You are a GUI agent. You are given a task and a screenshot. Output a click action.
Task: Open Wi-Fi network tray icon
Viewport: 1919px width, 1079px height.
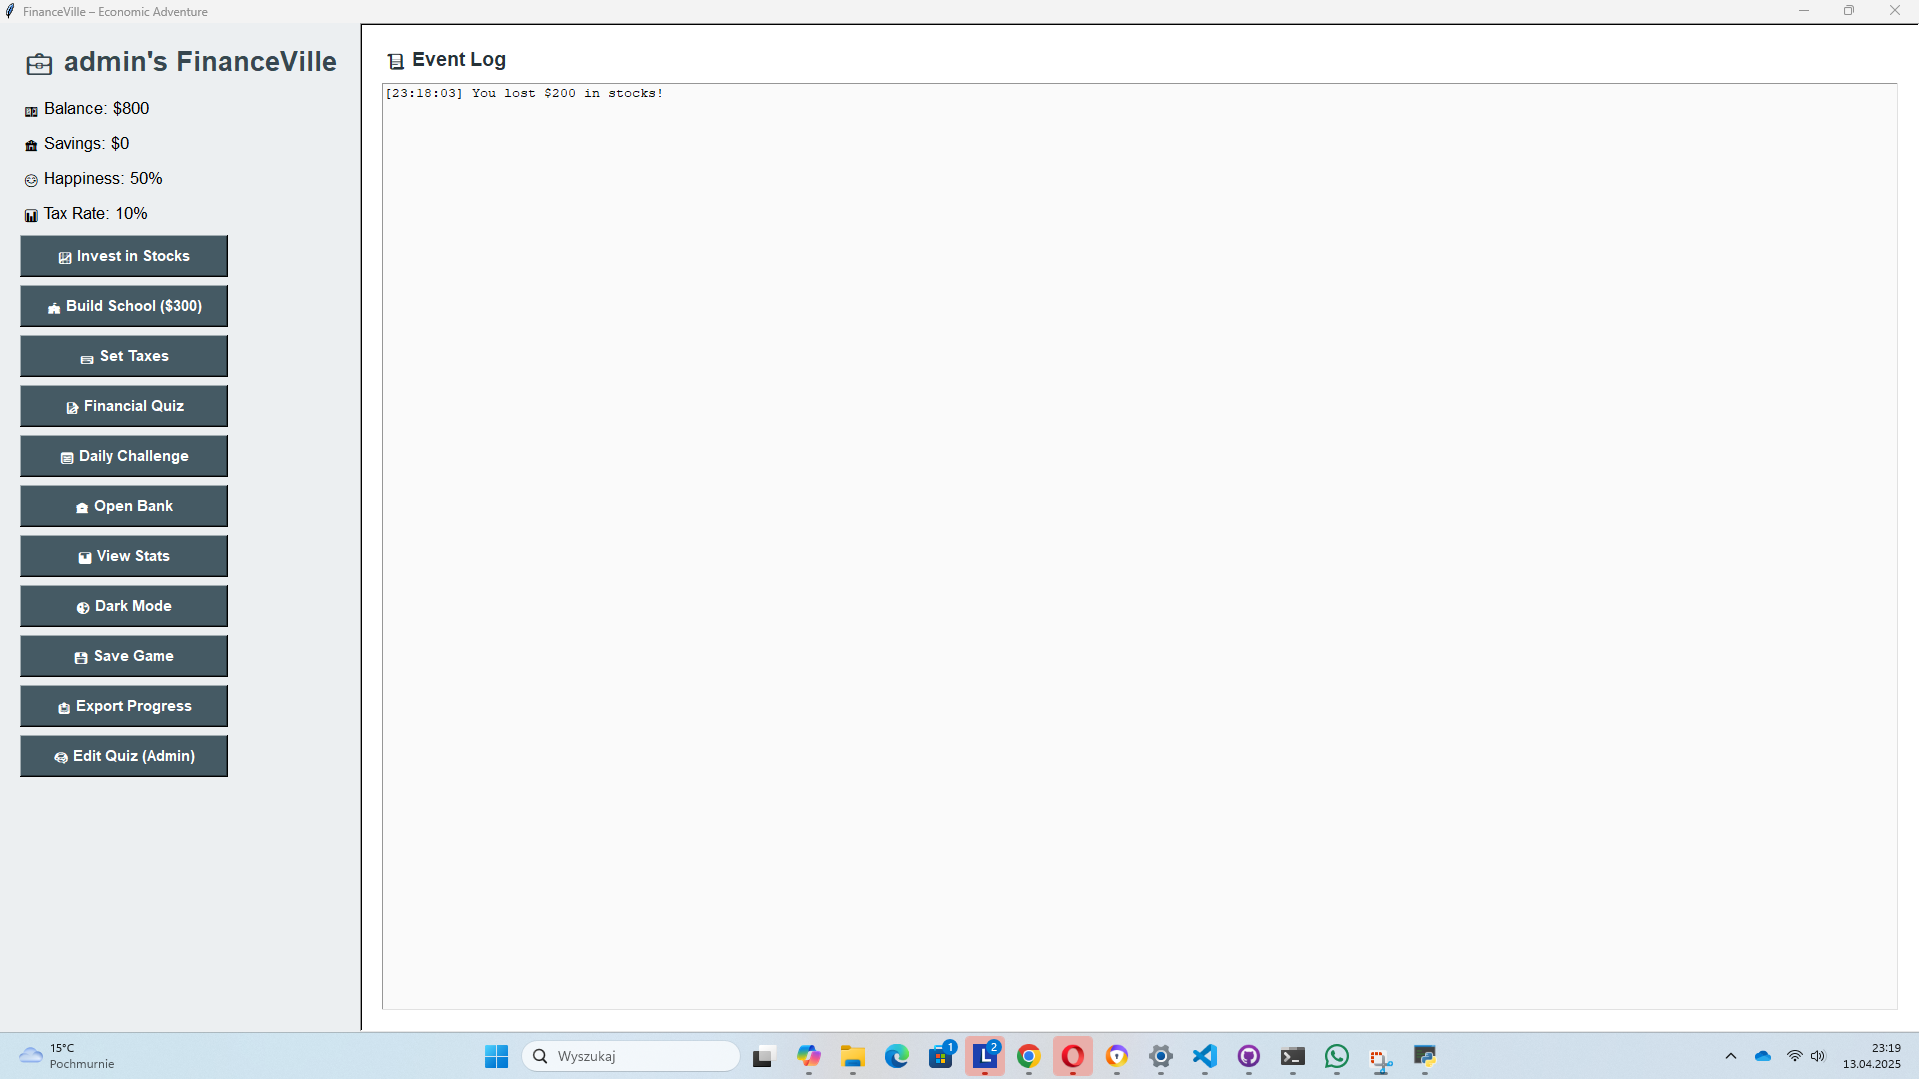pyautogui.click(x=1794, y=1056)
